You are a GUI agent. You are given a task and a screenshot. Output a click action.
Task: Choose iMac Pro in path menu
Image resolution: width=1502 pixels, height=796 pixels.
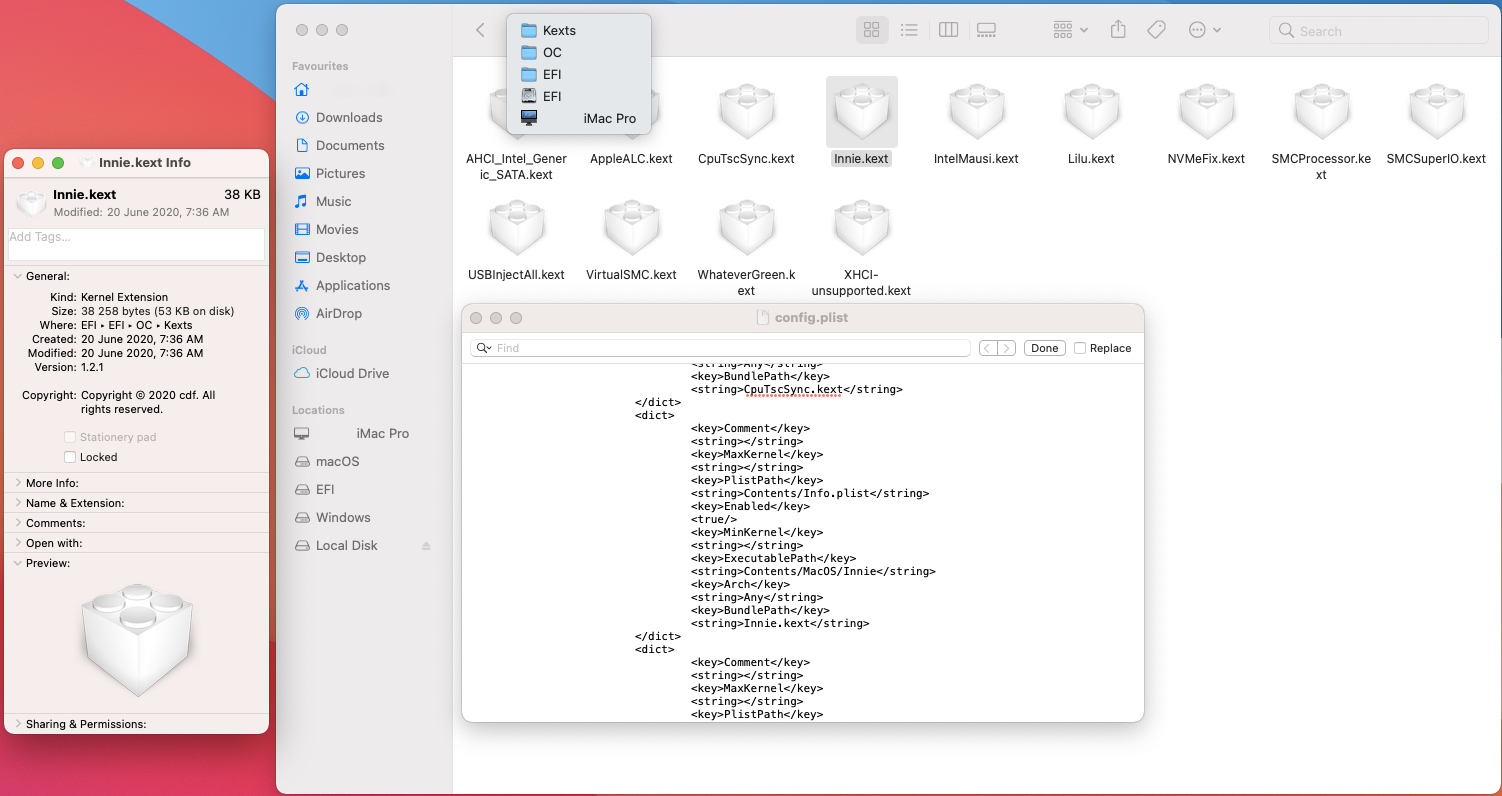point(609,118)
